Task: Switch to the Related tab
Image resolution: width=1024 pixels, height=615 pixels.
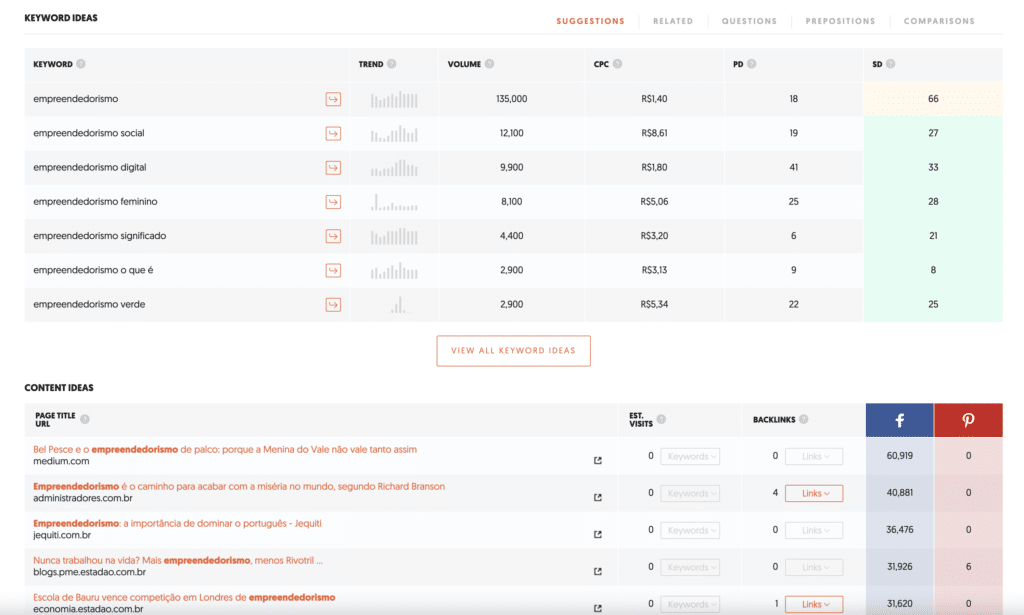Action: point(673,21)
